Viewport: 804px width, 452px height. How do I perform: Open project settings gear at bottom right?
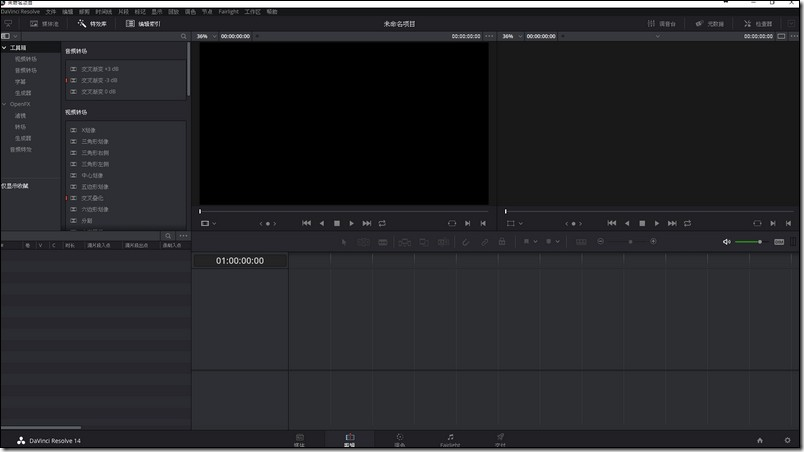pos(788,440)
